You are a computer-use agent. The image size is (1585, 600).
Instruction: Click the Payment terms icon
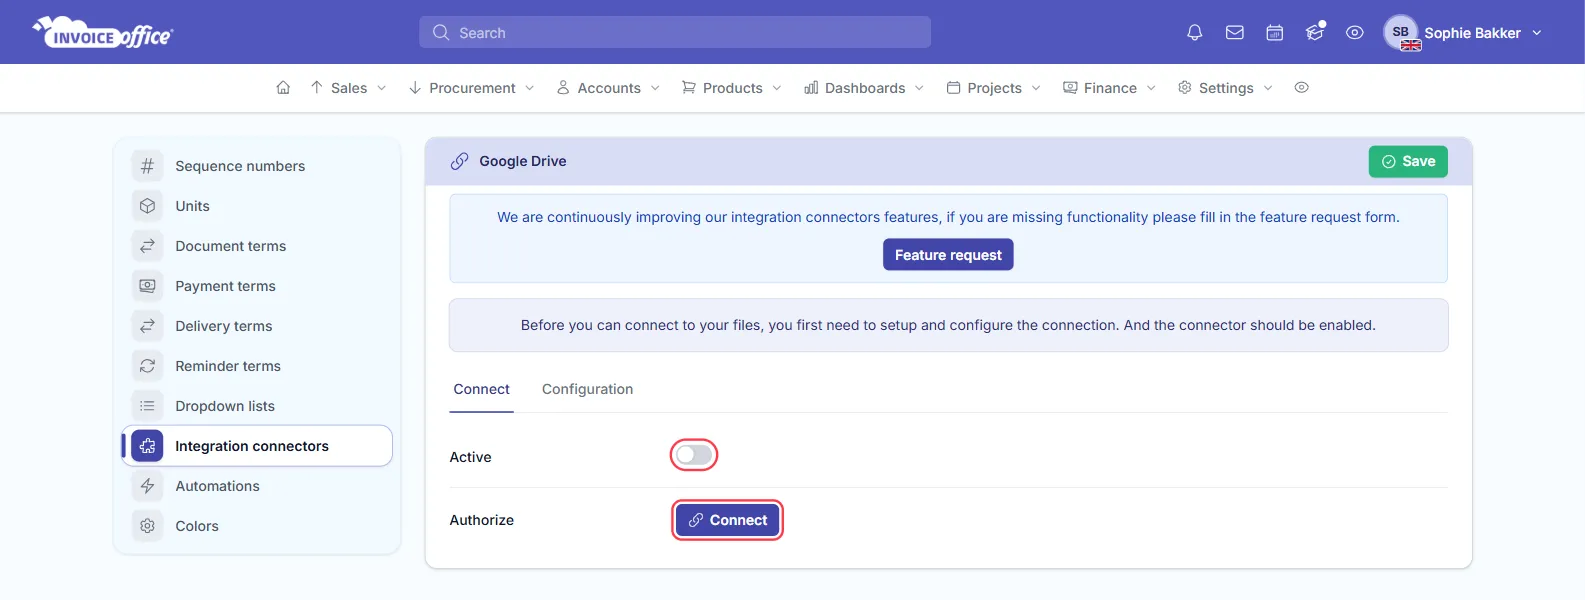point(147,286)
